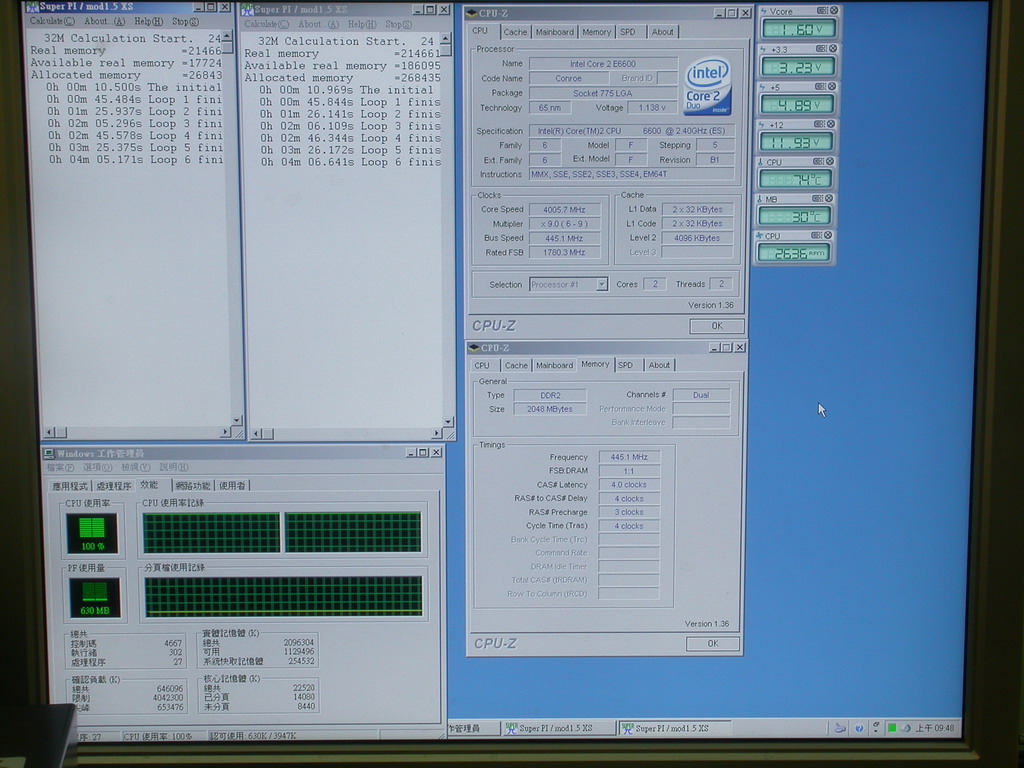Activate Task Manager taskbar button
The height and width of the screenshot is (768, 1024).
tap(472, 728)
